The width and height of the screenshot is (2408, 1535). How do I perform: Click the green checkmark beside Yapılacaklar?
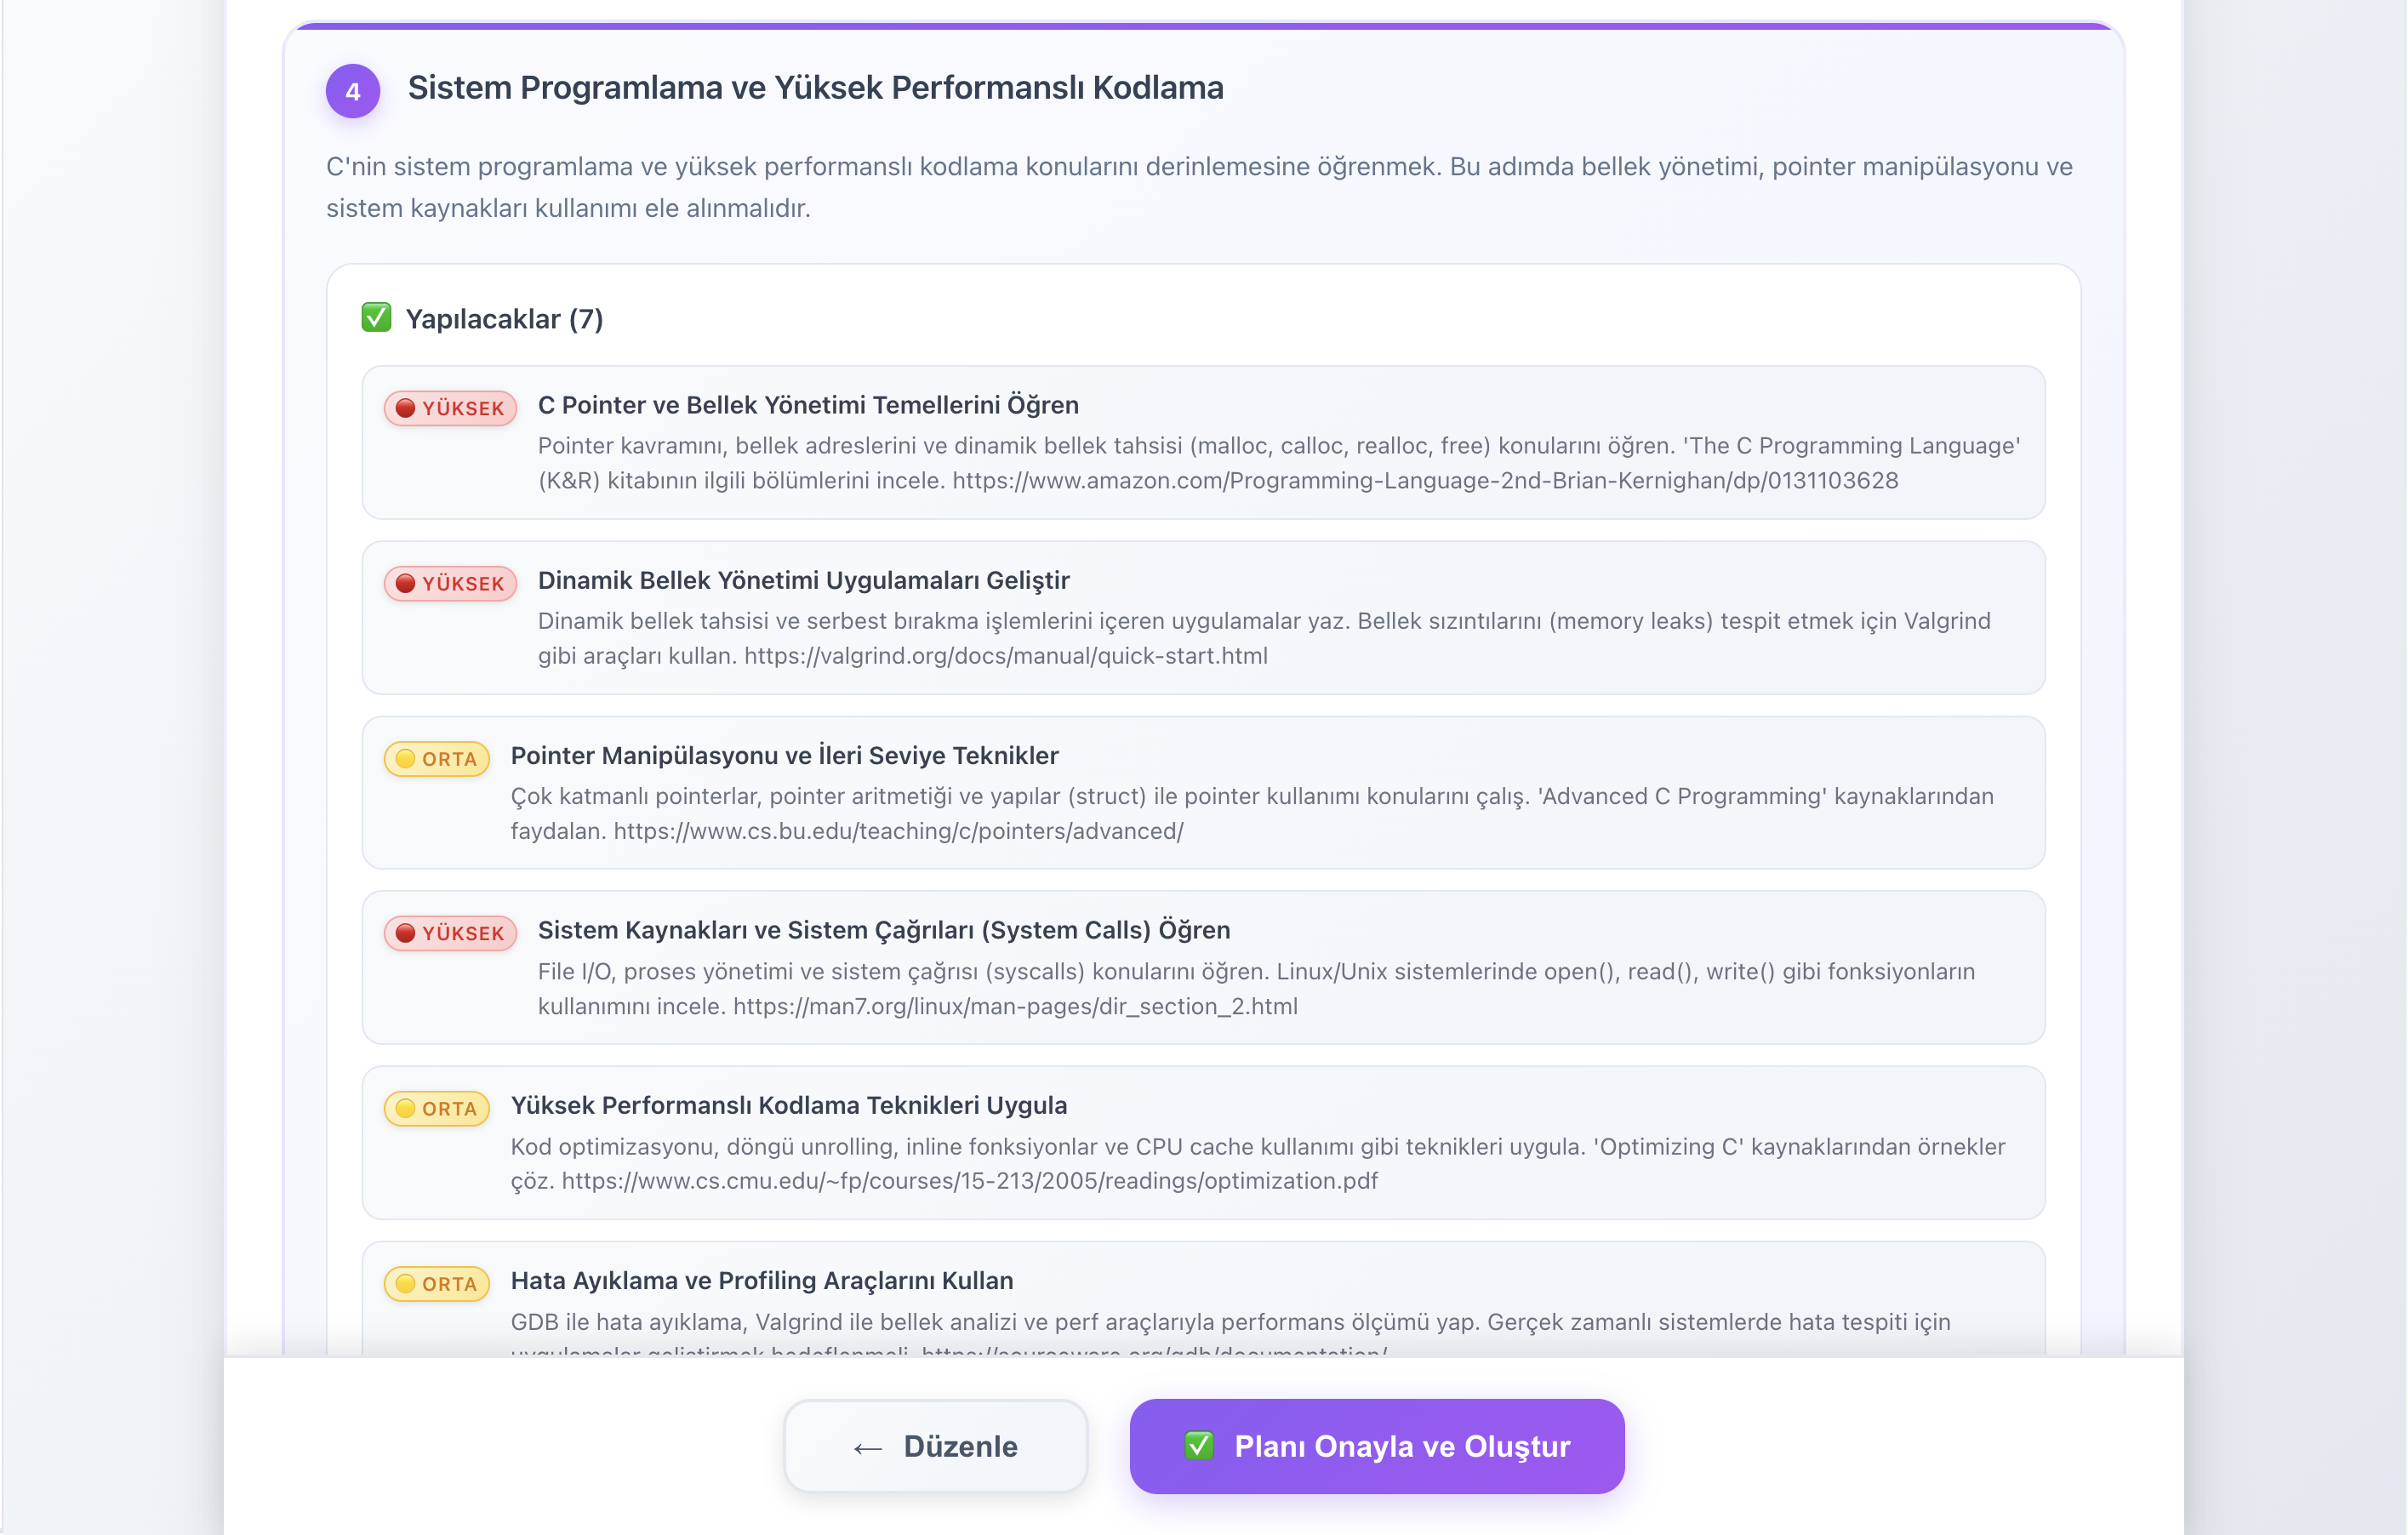(x=376, y=318)
